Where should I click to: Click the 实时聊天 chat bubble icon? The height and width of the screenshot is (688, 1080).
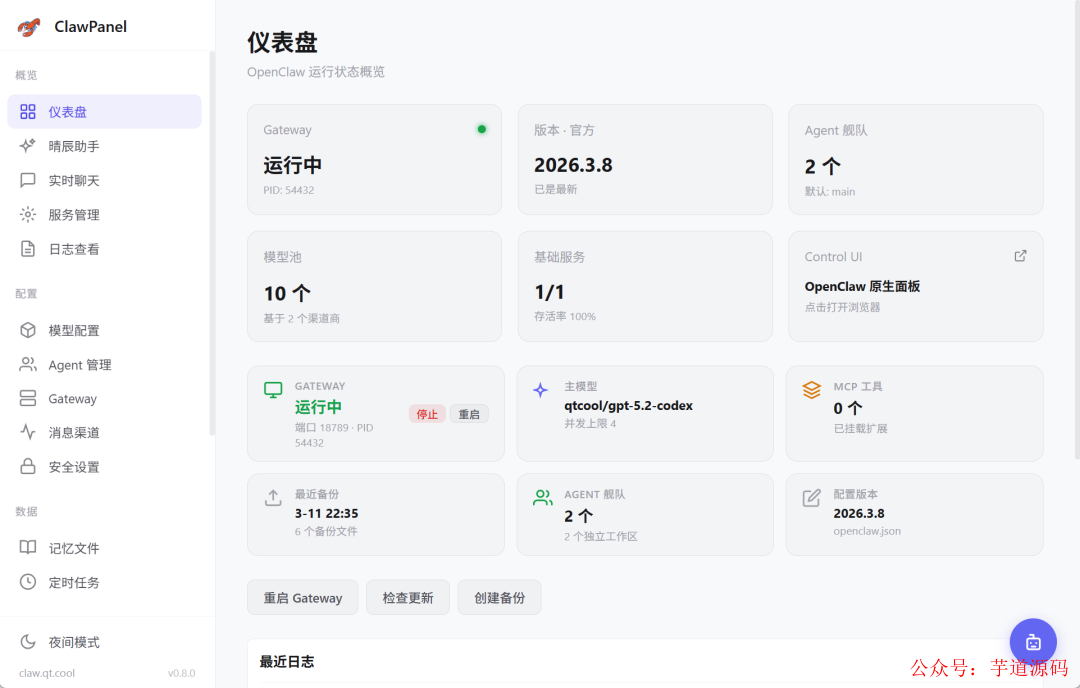(28, 180)
